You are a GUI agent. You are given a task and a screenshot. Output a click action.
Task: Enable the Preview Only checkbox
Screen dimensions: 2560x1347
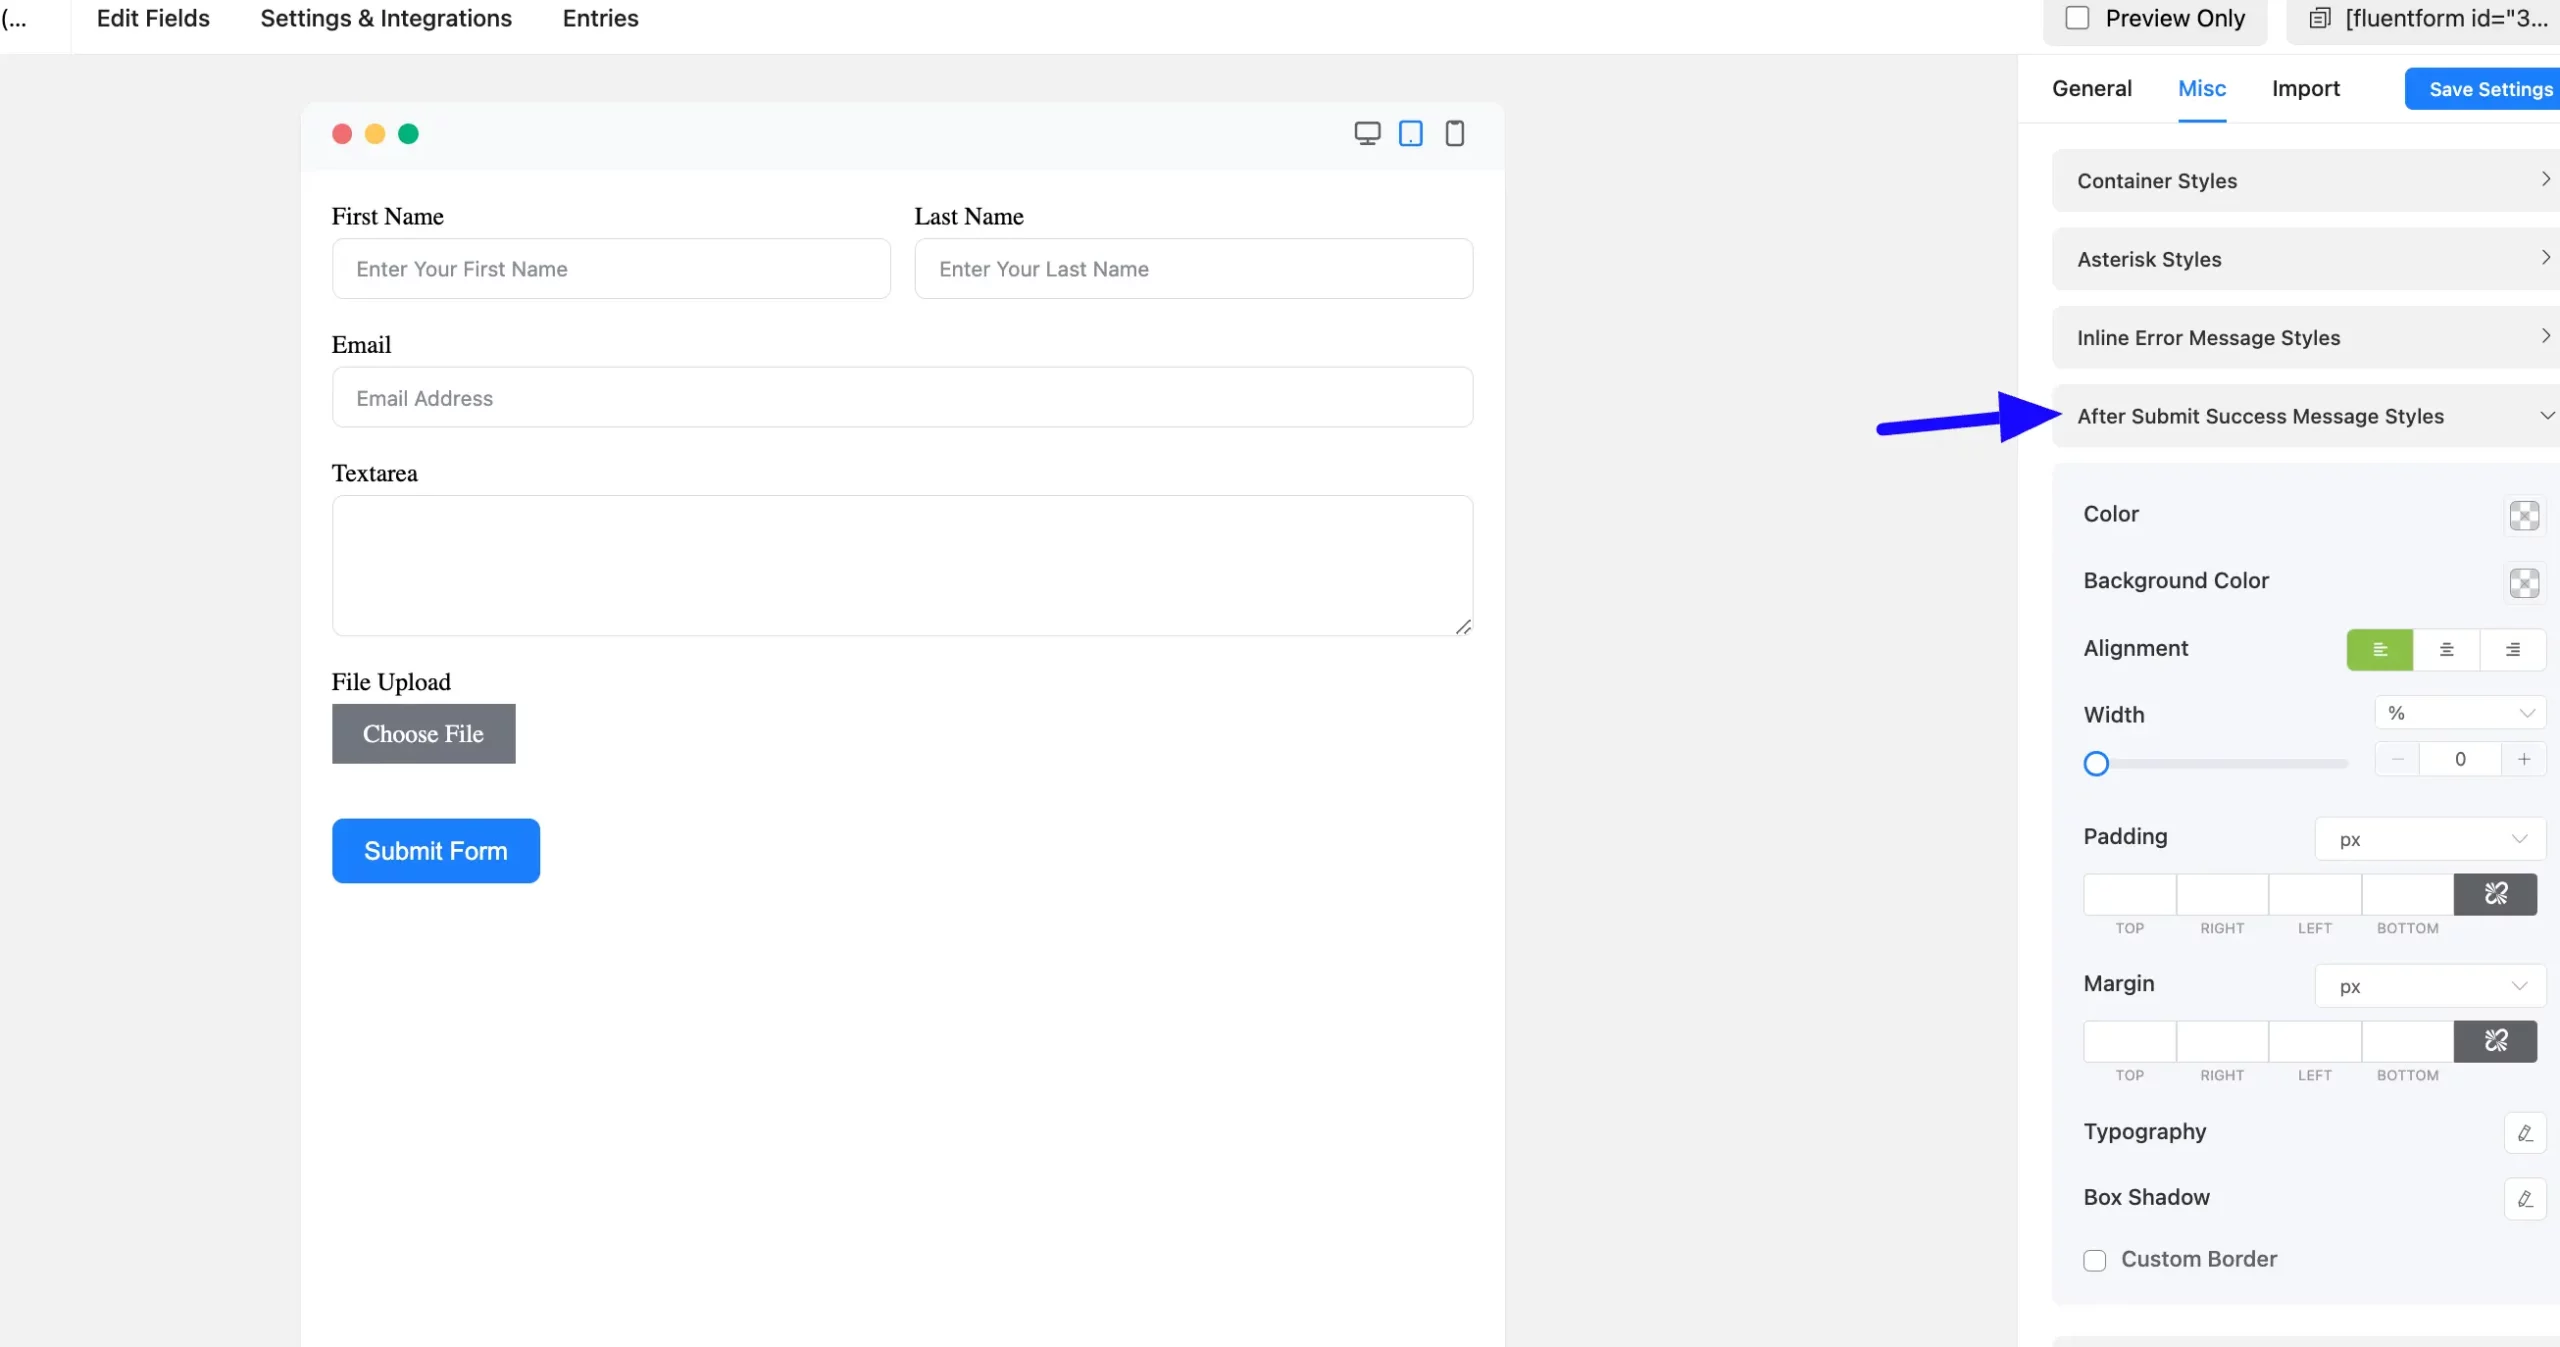pos(2077,18)
